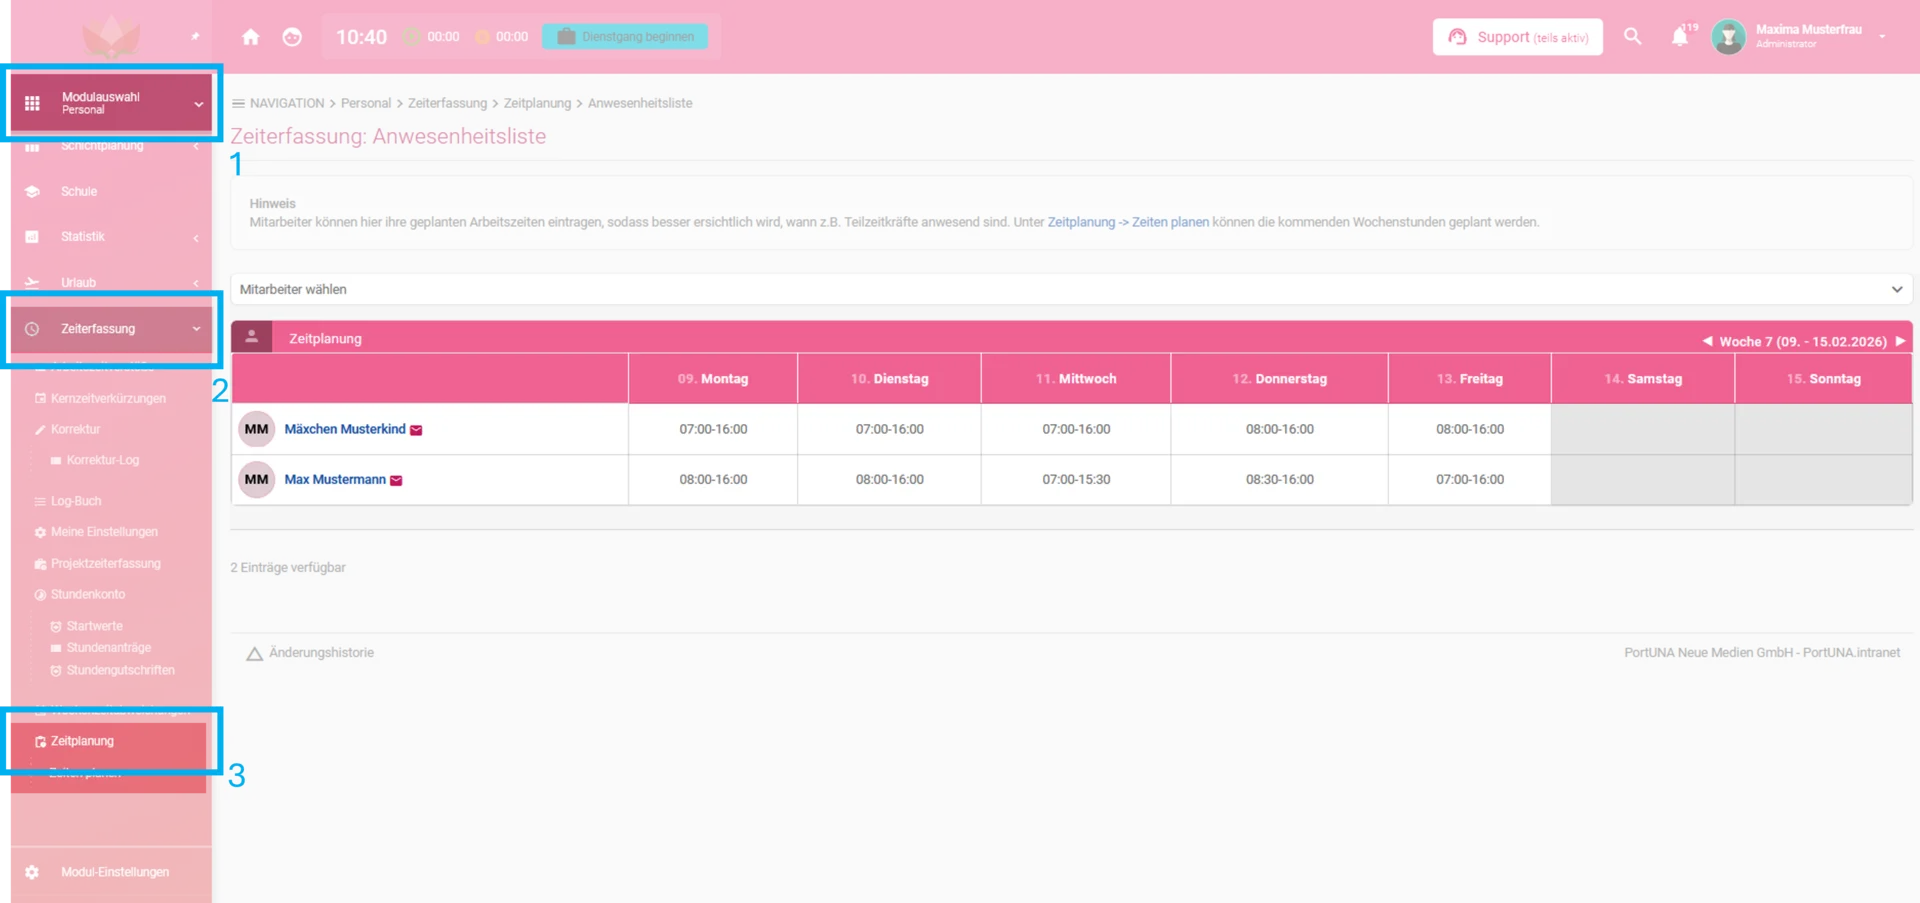Viewport: 1920px width, 903px height.
Task: Click mail icon next to Max Mustermann
Action: pyautogui.click(x=396, y=481)
